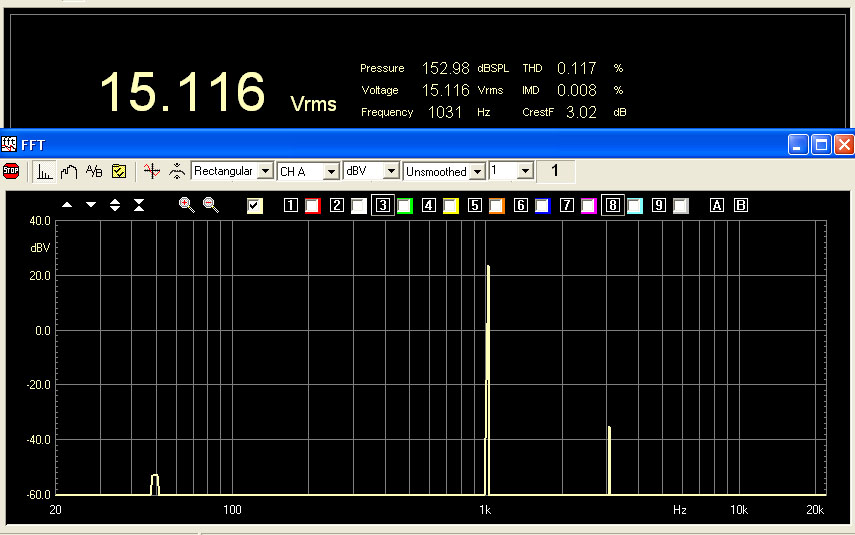This screenshot has height=535, width=855.
Task: Click the white up arrow above graph
Action: (67, 205)
